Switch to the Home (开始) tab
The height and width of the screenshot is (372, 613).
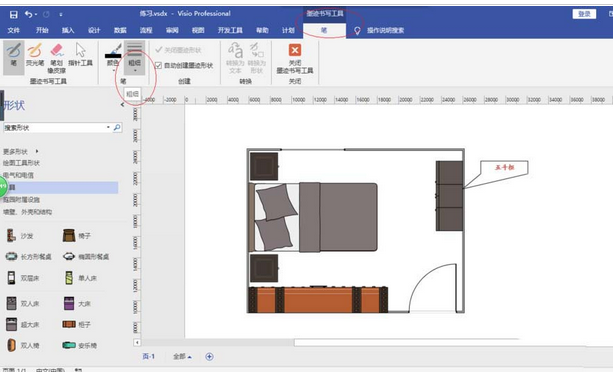click(x=42, y=30)
